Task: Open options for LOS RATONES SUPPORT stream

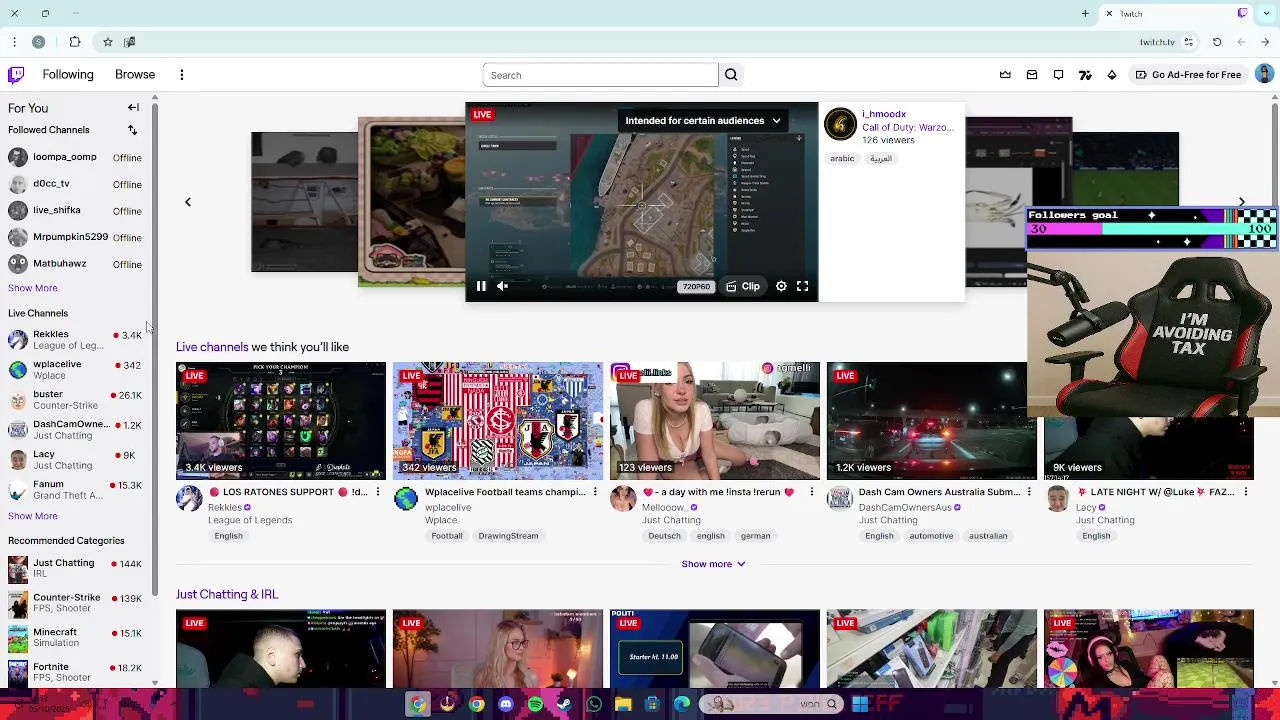Action: [x=378, y=492]
